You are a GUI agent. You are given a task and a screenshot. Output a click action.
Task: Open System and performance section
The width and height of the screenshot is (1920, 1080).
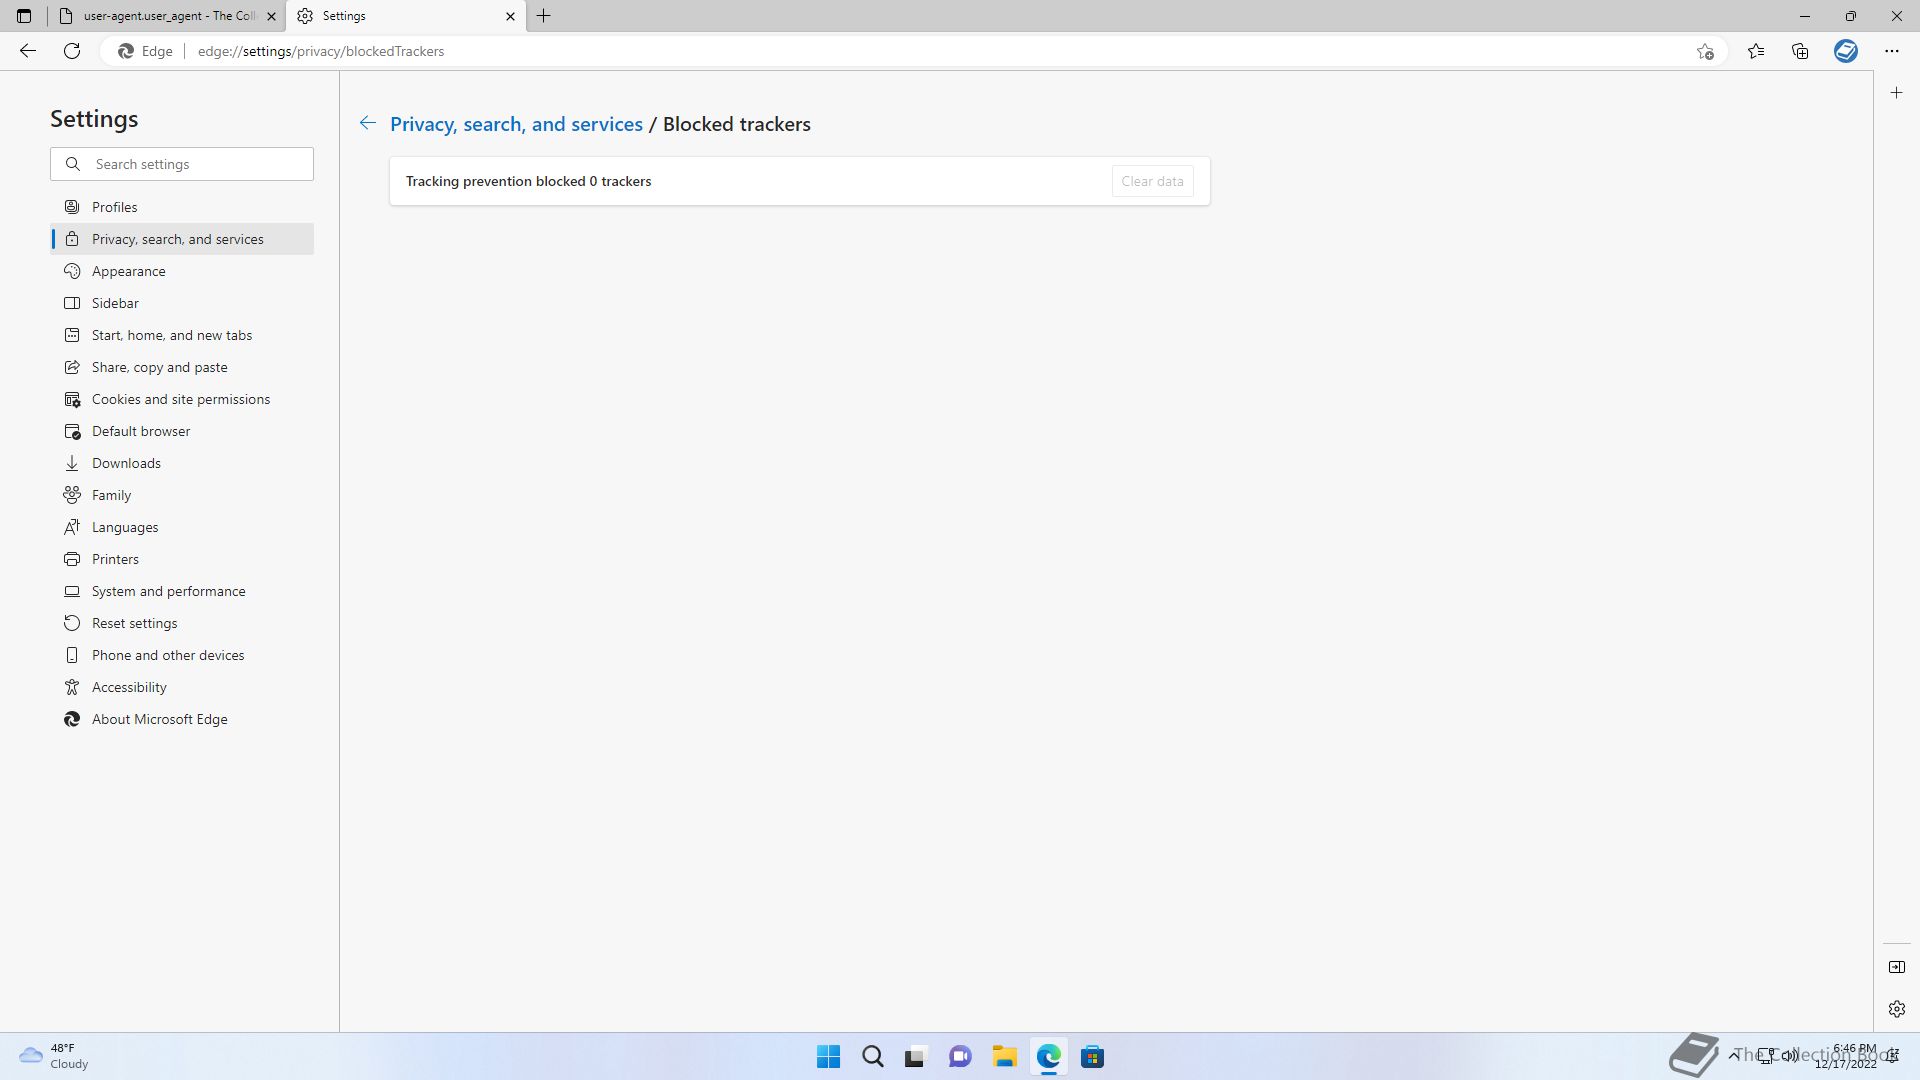tap(182, 591)
